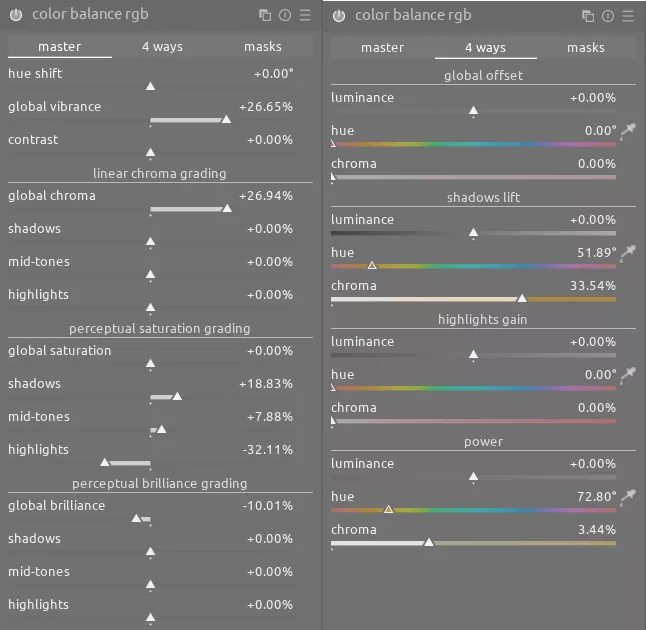Select the highlights gain hue eyedropper
The height and width of the screenshot is (630, 646).
tap(628, 375)
